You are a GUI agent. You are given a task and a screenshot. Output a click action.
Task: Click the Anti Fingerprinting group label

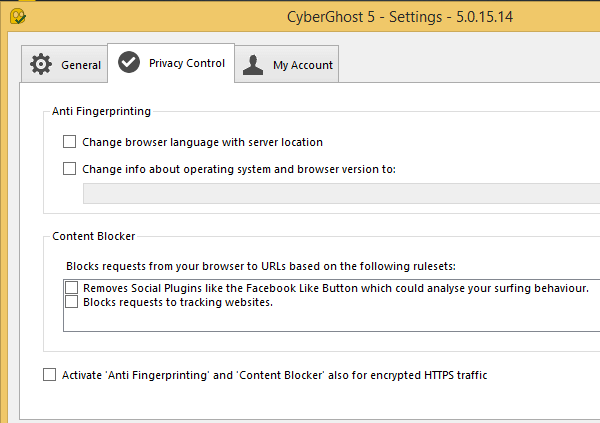point(101,111)
